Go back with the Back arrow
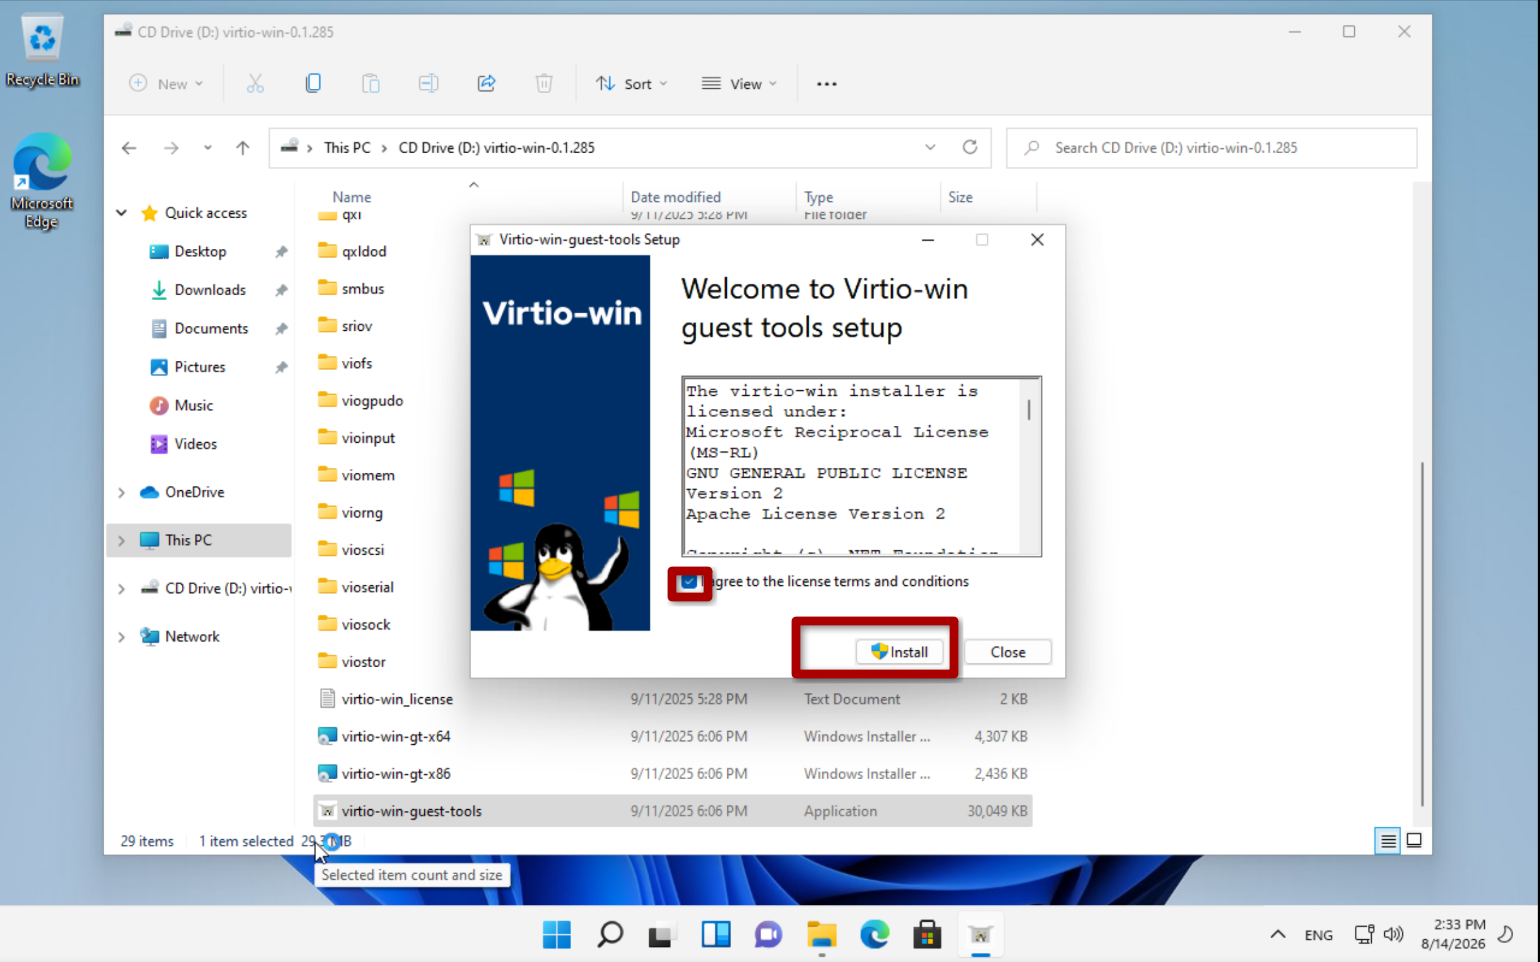 coord(129,148)
